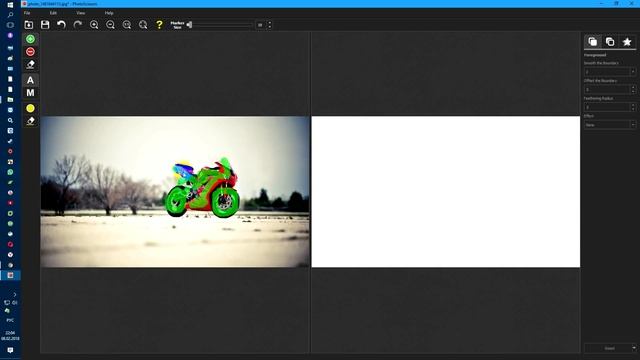Click the Zoom In magnifier icon
Viewport: 640px width, 360px height.
94,25
